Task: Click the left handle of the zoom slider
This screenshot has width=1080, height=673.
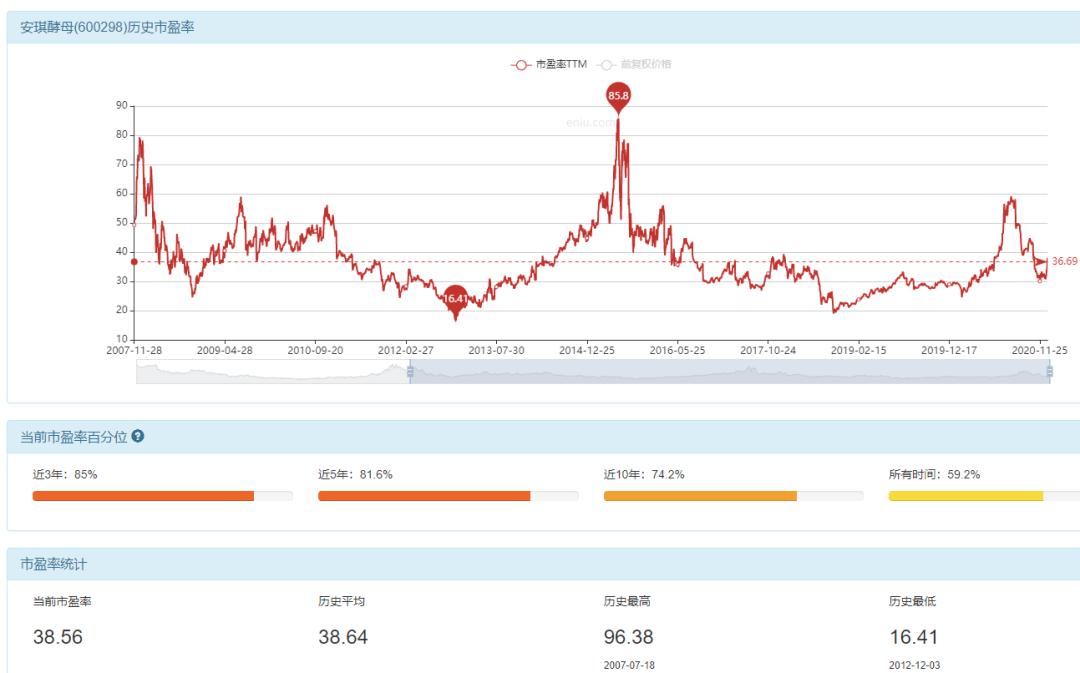Action: [410, 372]
